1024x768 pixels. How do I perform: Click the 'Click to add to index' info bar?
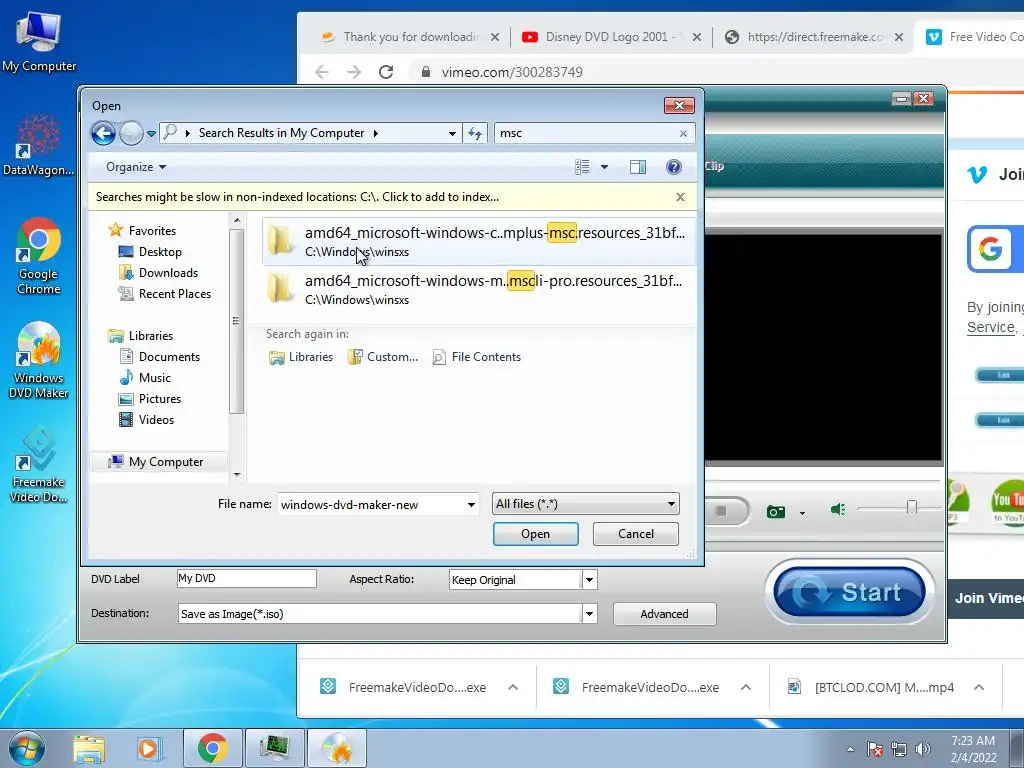(392, 197)
